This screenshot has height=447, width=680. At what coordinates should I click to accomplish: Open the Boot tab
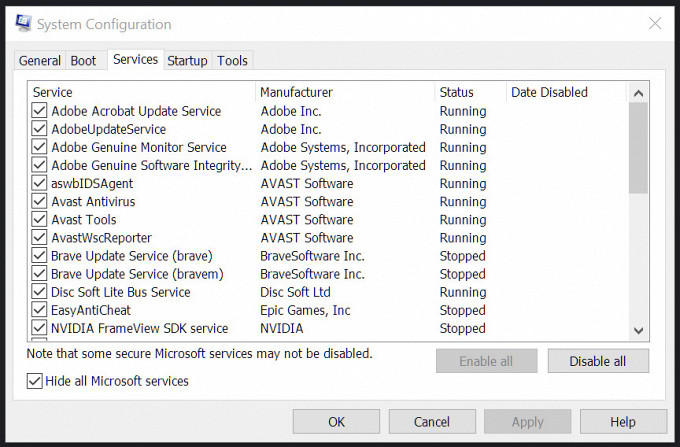pos(83,61)
